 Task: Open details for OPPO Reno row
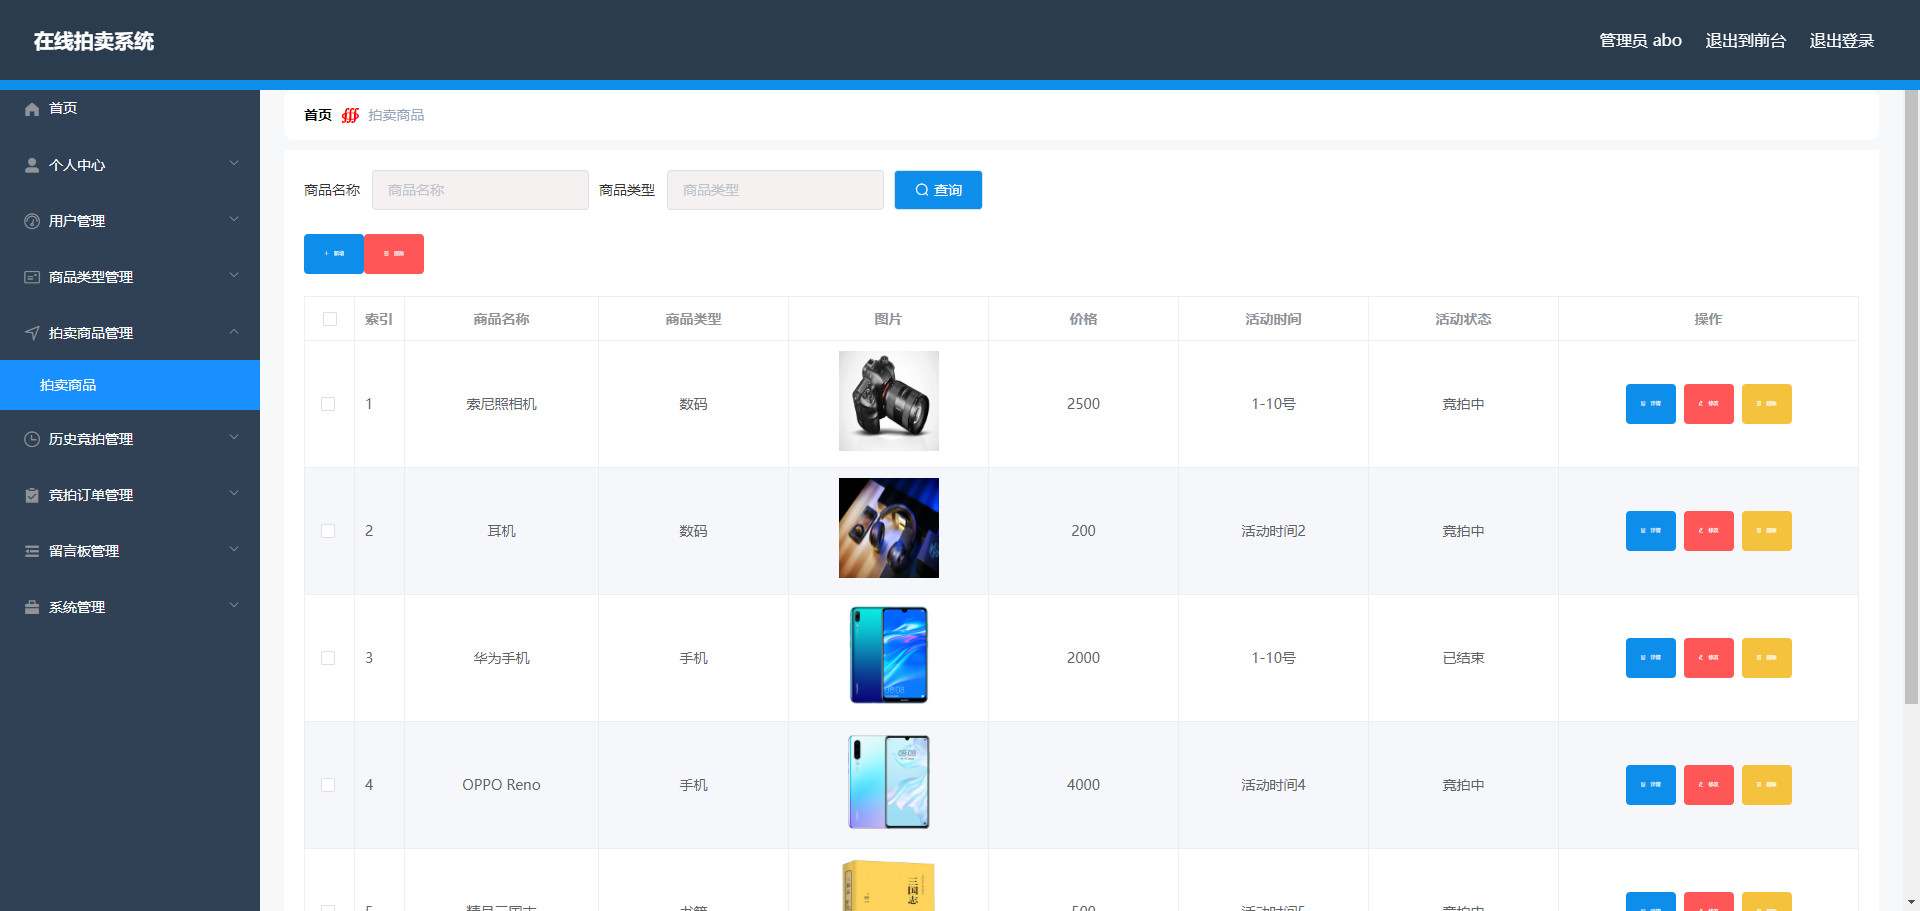(1650, 785)
